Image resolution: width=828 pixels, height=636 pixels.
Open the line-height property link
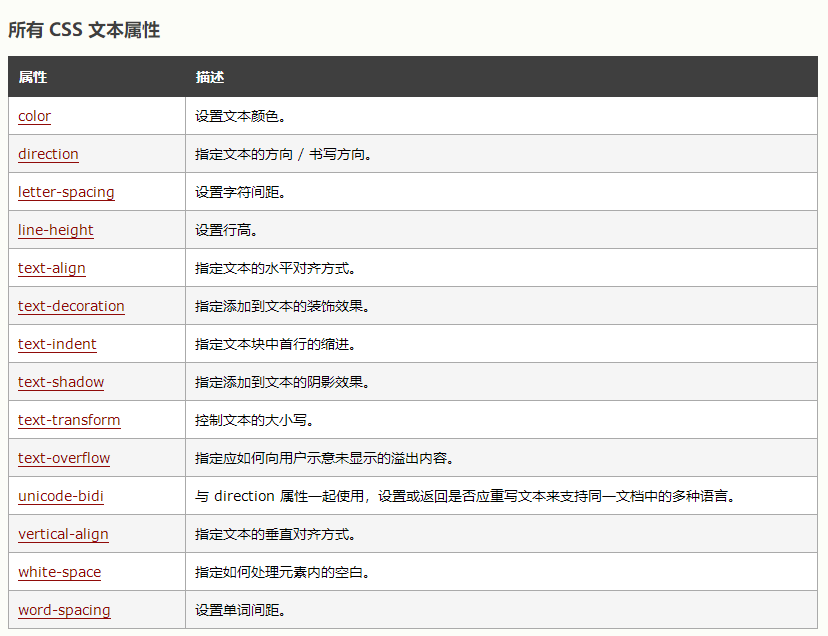55,230
